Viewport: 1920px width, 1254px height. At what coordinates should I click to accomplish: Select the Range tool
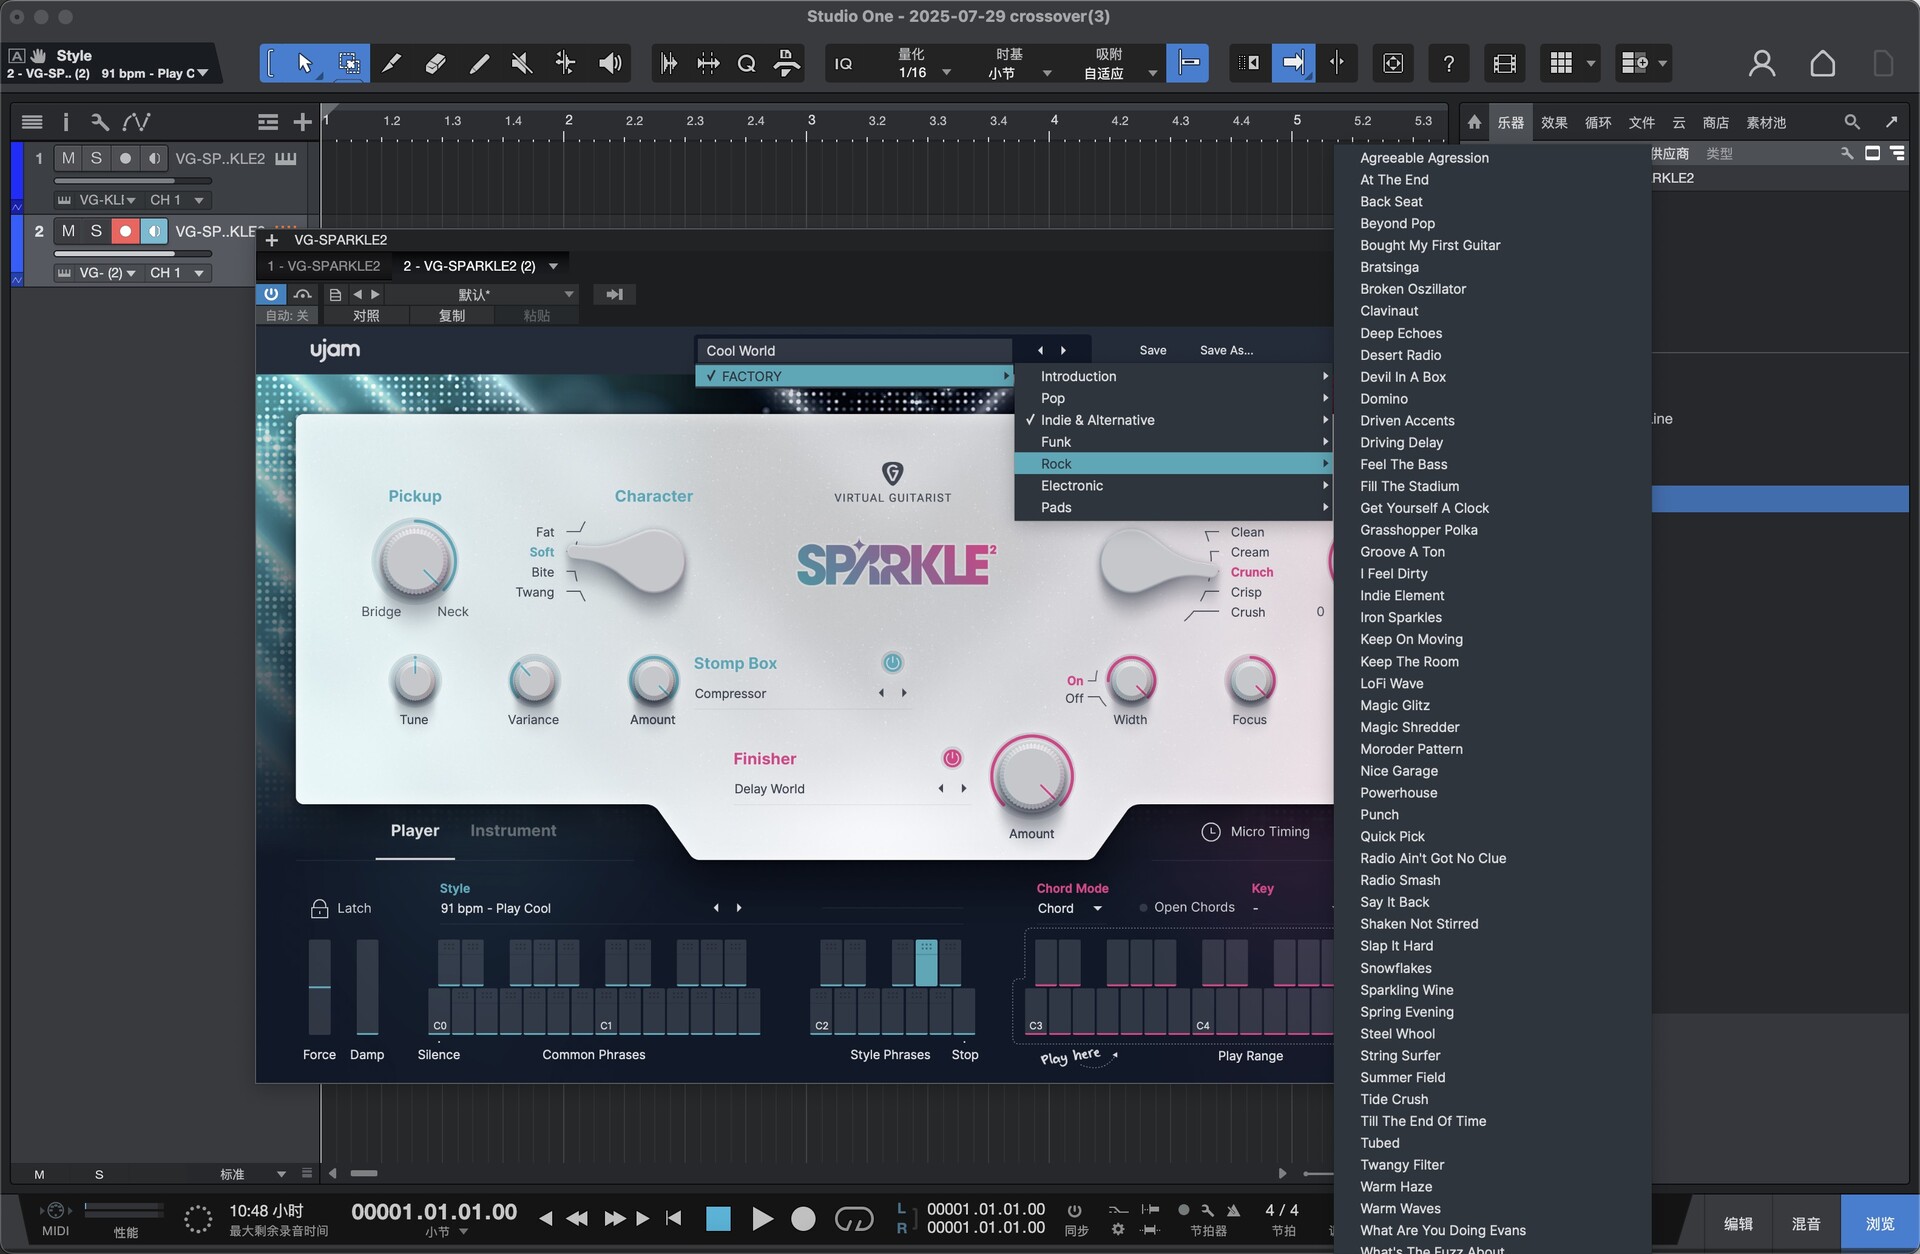tap(348, 64)
